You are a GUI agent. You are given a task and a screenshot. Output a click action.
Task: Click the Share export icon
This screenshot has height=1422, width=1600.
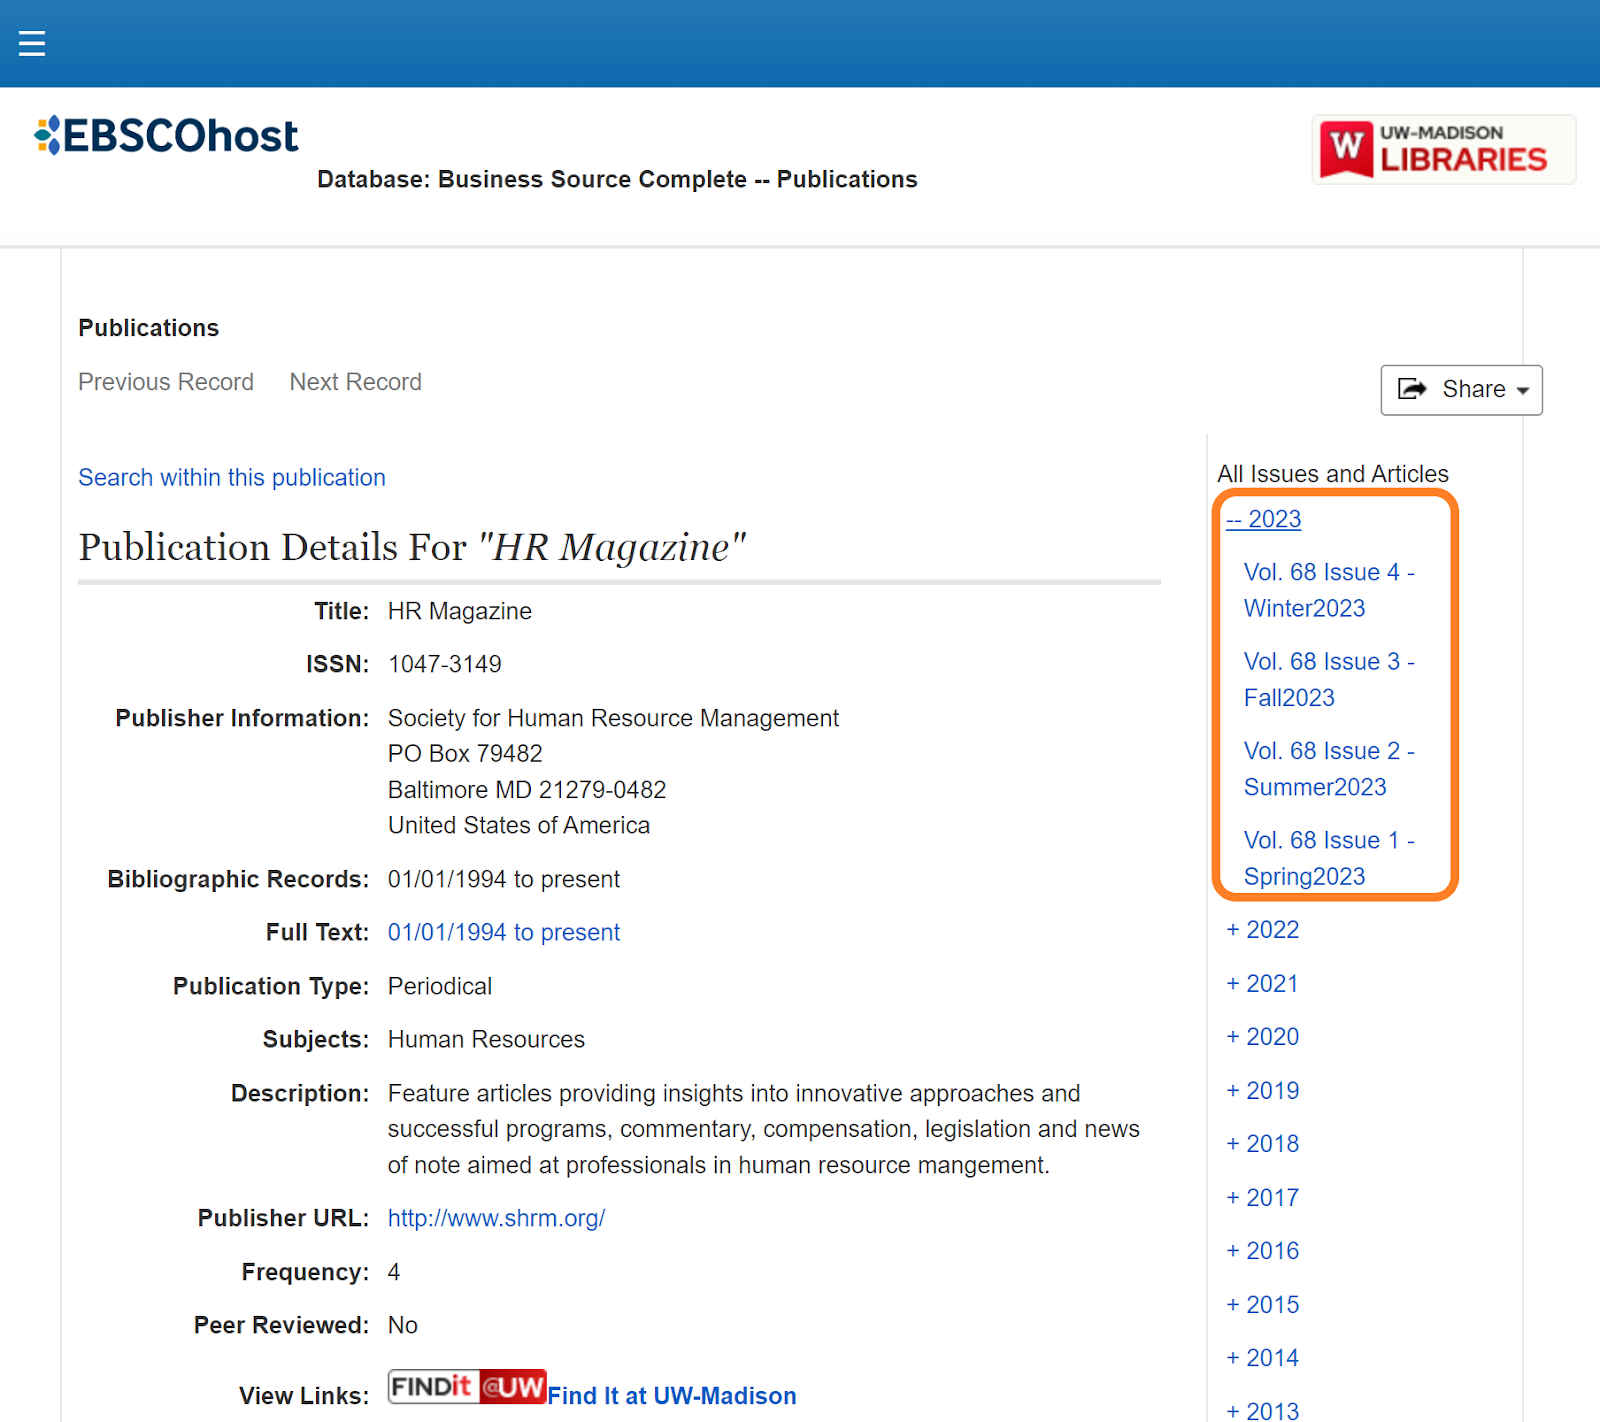1412,389
